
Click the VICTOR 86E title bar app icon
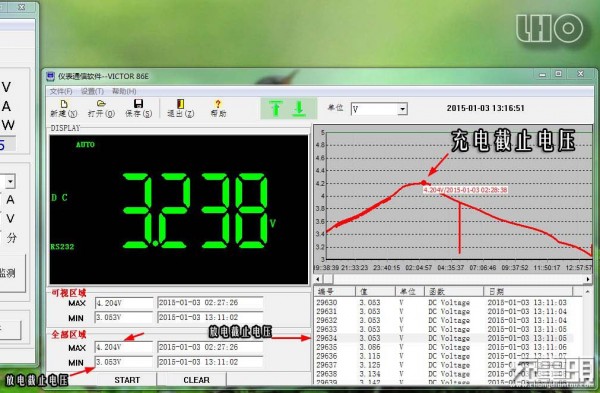[x=51, y=76]
